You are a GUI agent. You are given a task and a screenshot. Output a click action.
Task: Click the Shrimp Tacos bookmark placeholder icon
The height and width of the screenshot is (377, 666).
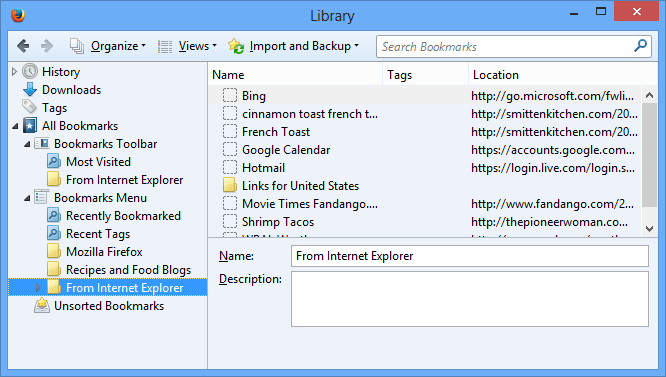[230, 221]
